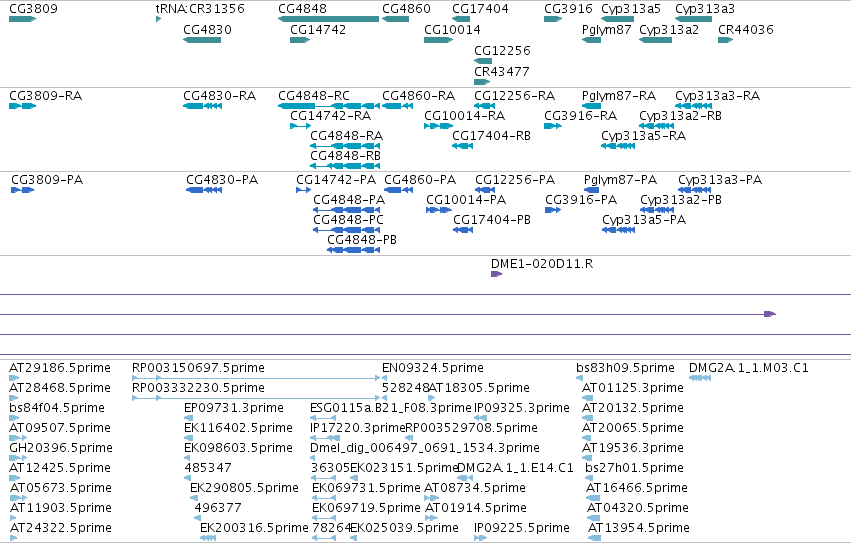
Task: Select the DMG2A.1_1.M03.C1 EST entry
Action: pyautogui.click(x=700, y=378)
